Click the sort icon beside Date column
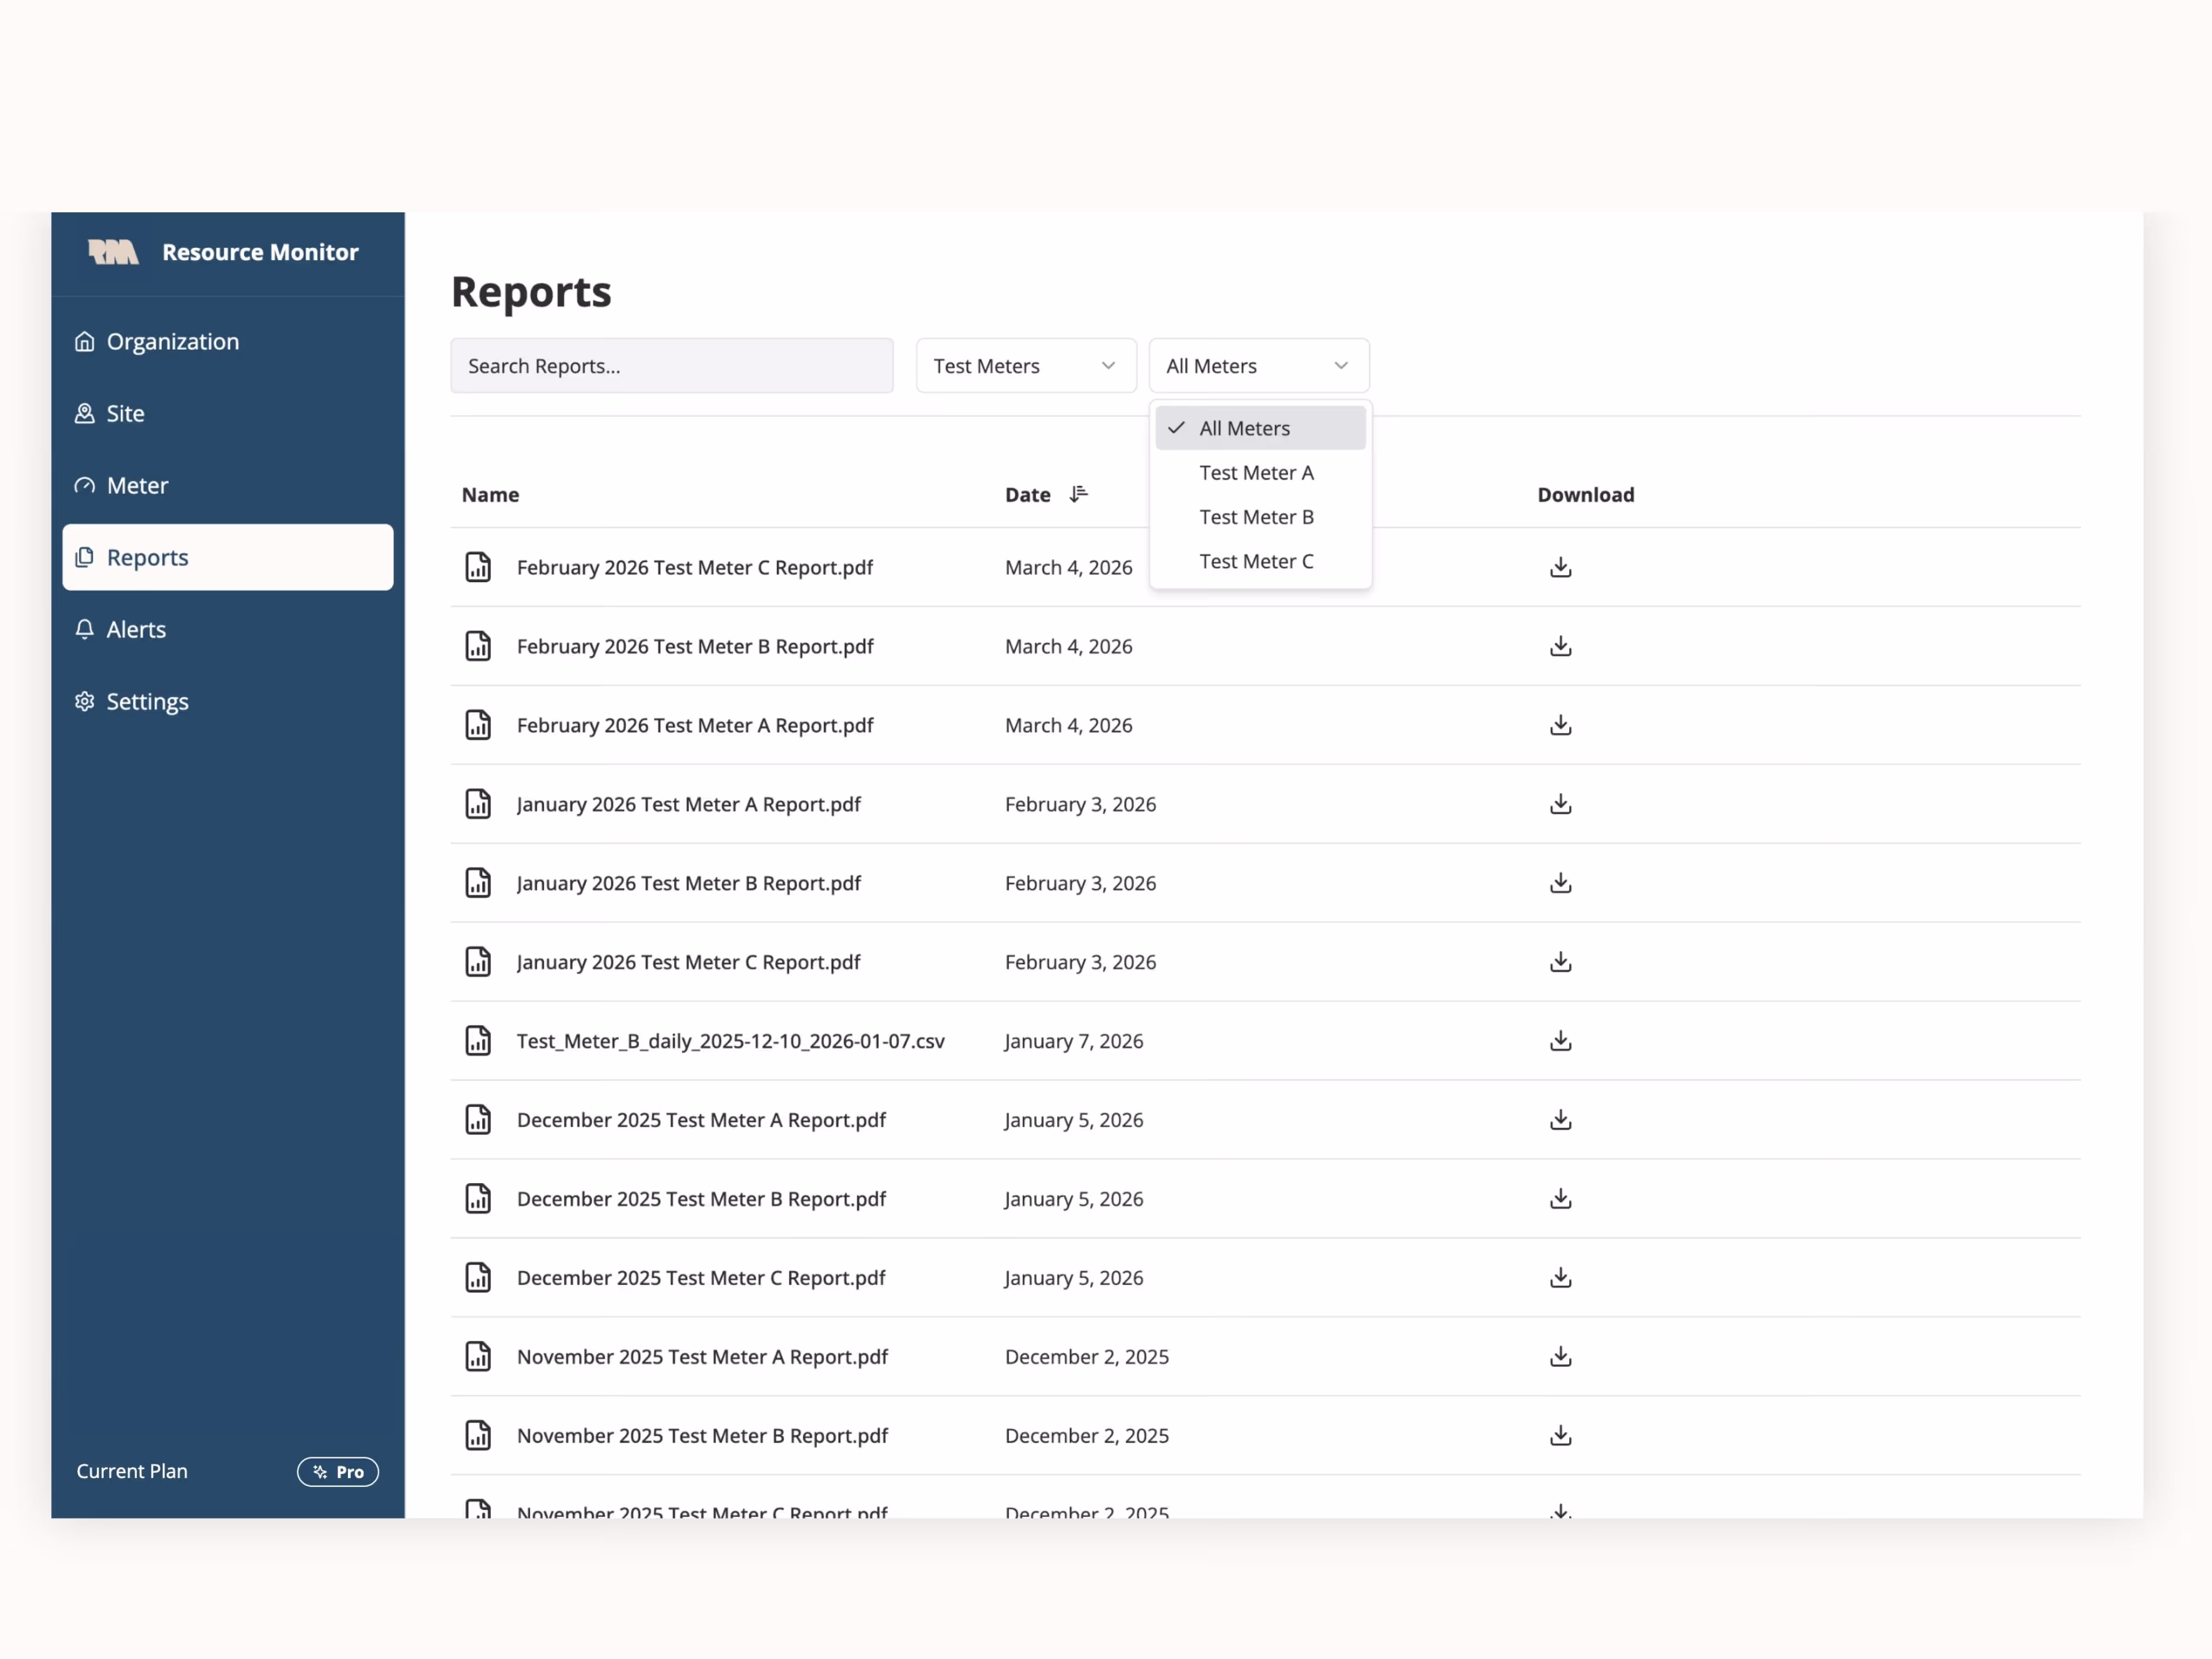 pyautogui.click(x=1080, y=494)
